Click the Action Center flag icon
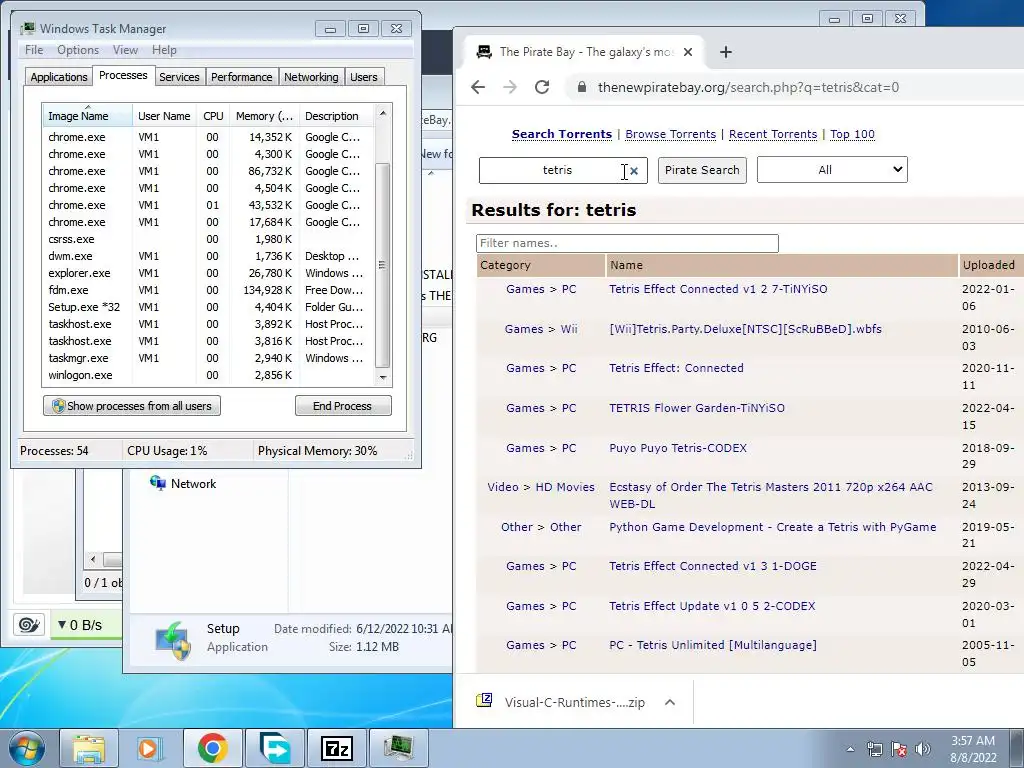The height and width of the screenshot is (768, 1024). pos(899,749)
